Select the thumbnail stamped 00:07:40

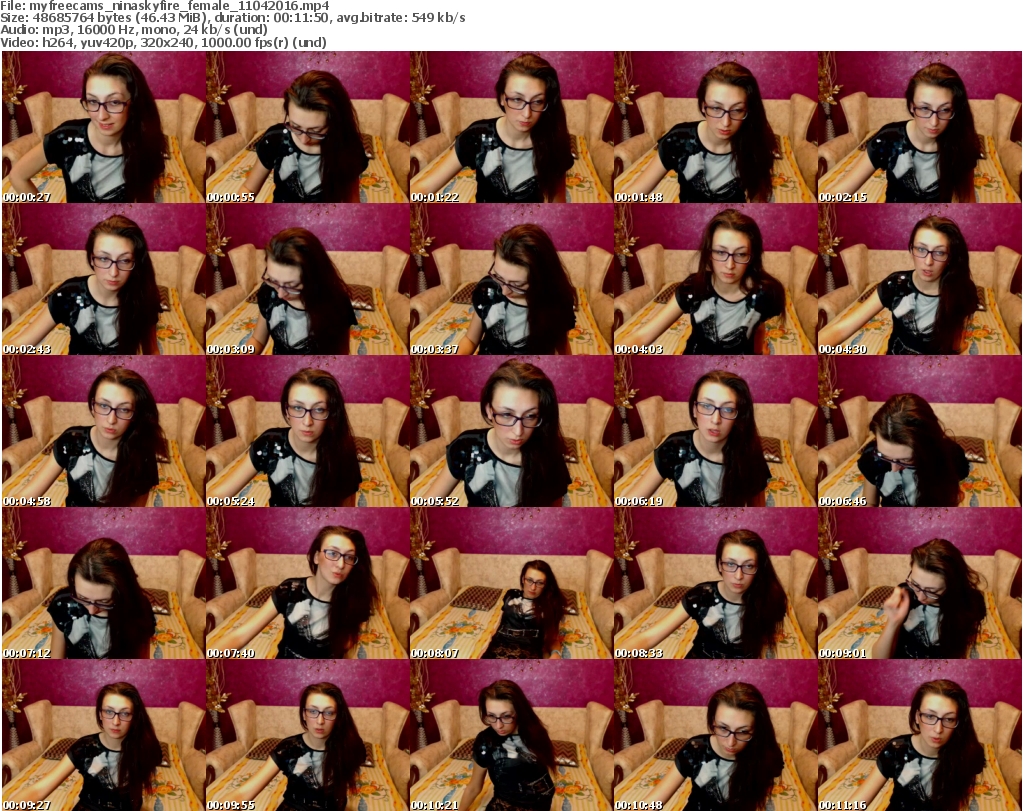[x=308, y=584]
